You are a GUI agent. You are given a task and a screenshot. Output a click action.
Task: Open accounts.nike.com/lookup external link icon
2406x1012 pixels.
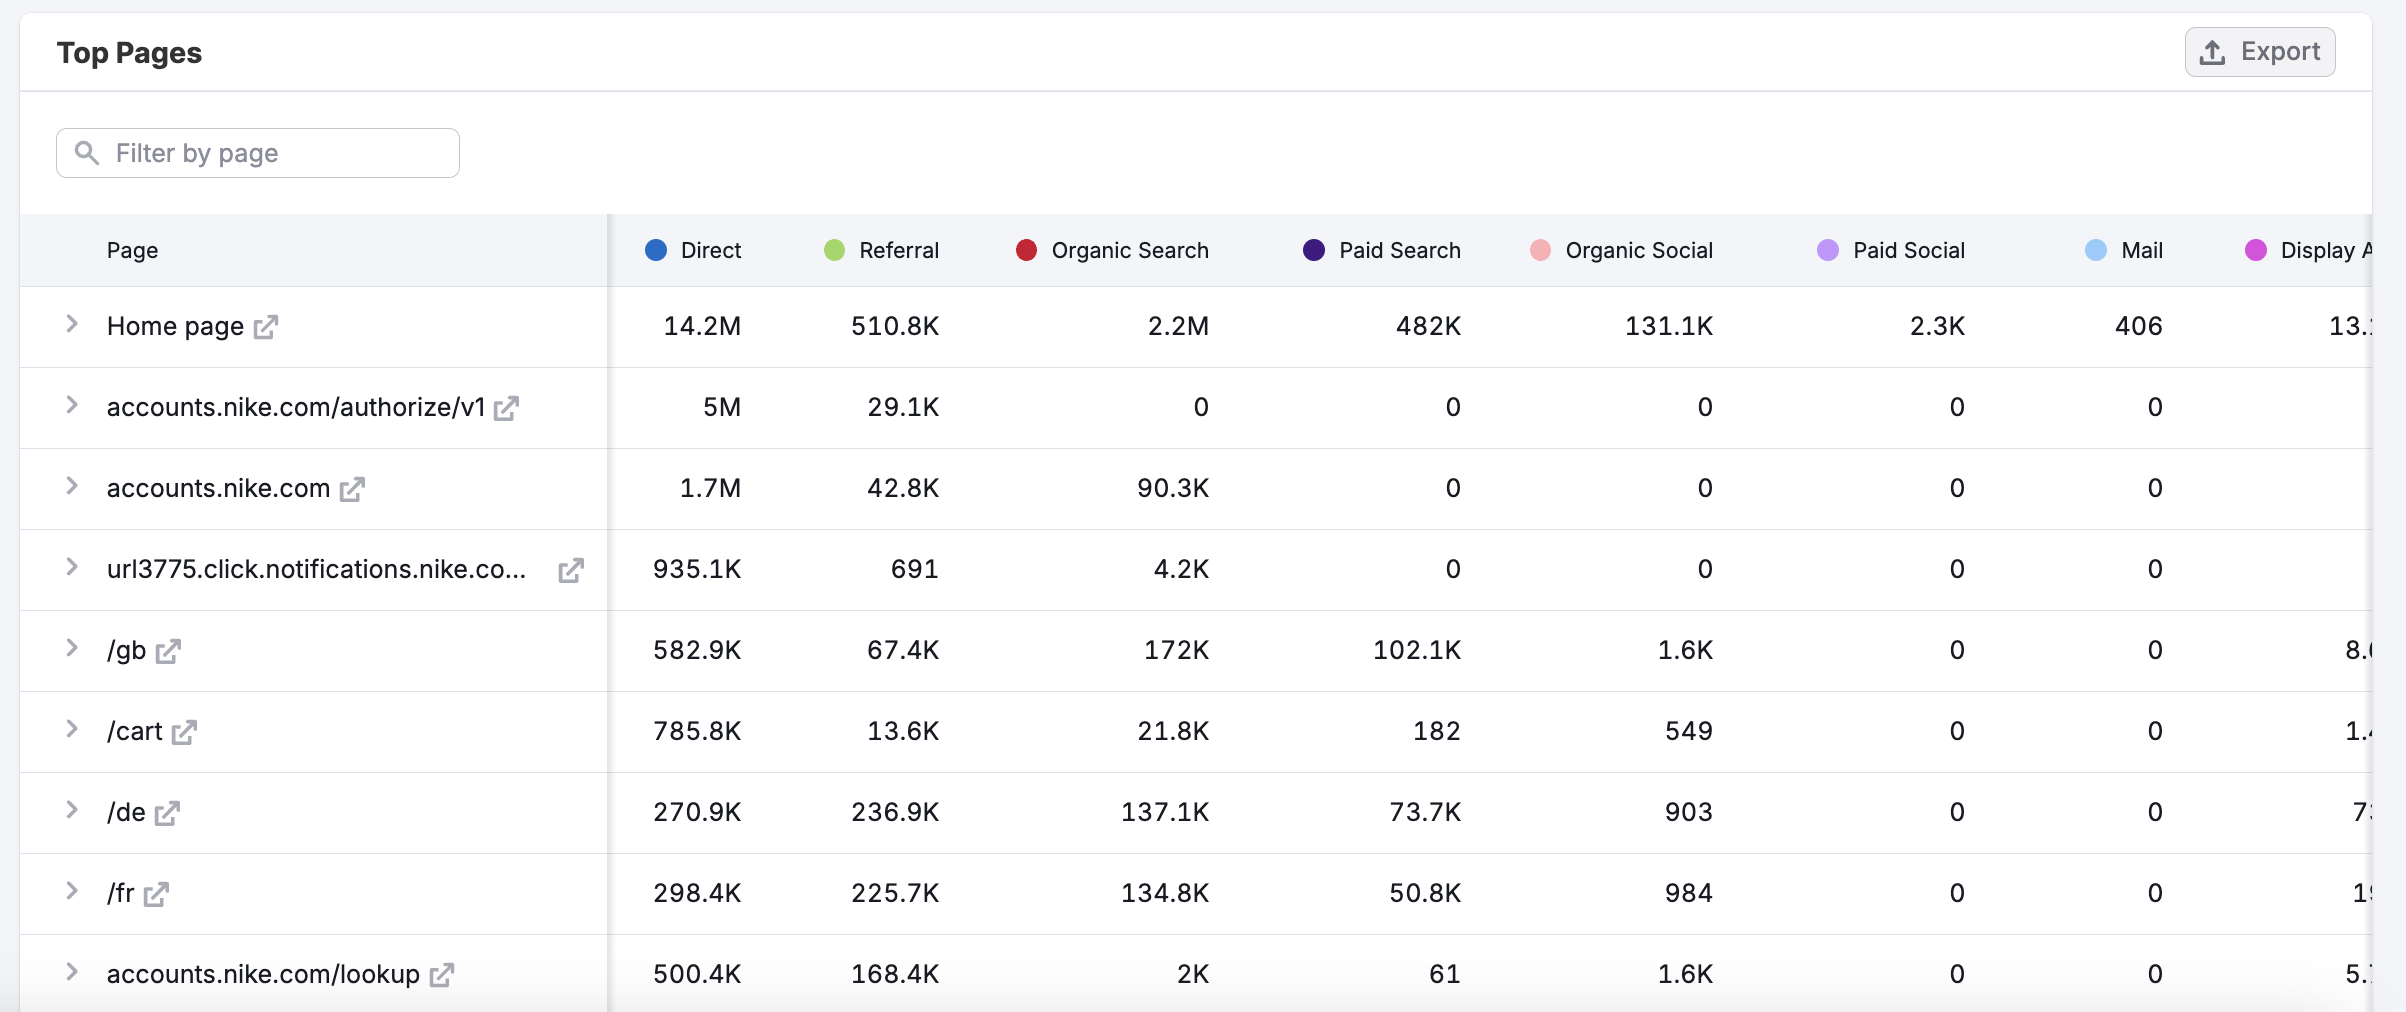point(441,975)
